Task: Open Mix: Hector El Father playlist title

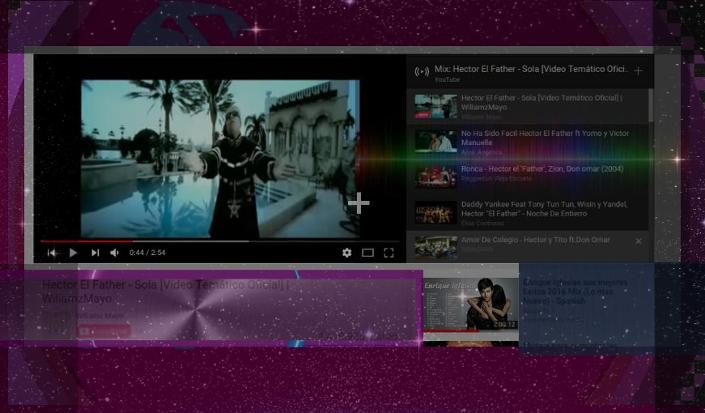Action: pos(530,69)
